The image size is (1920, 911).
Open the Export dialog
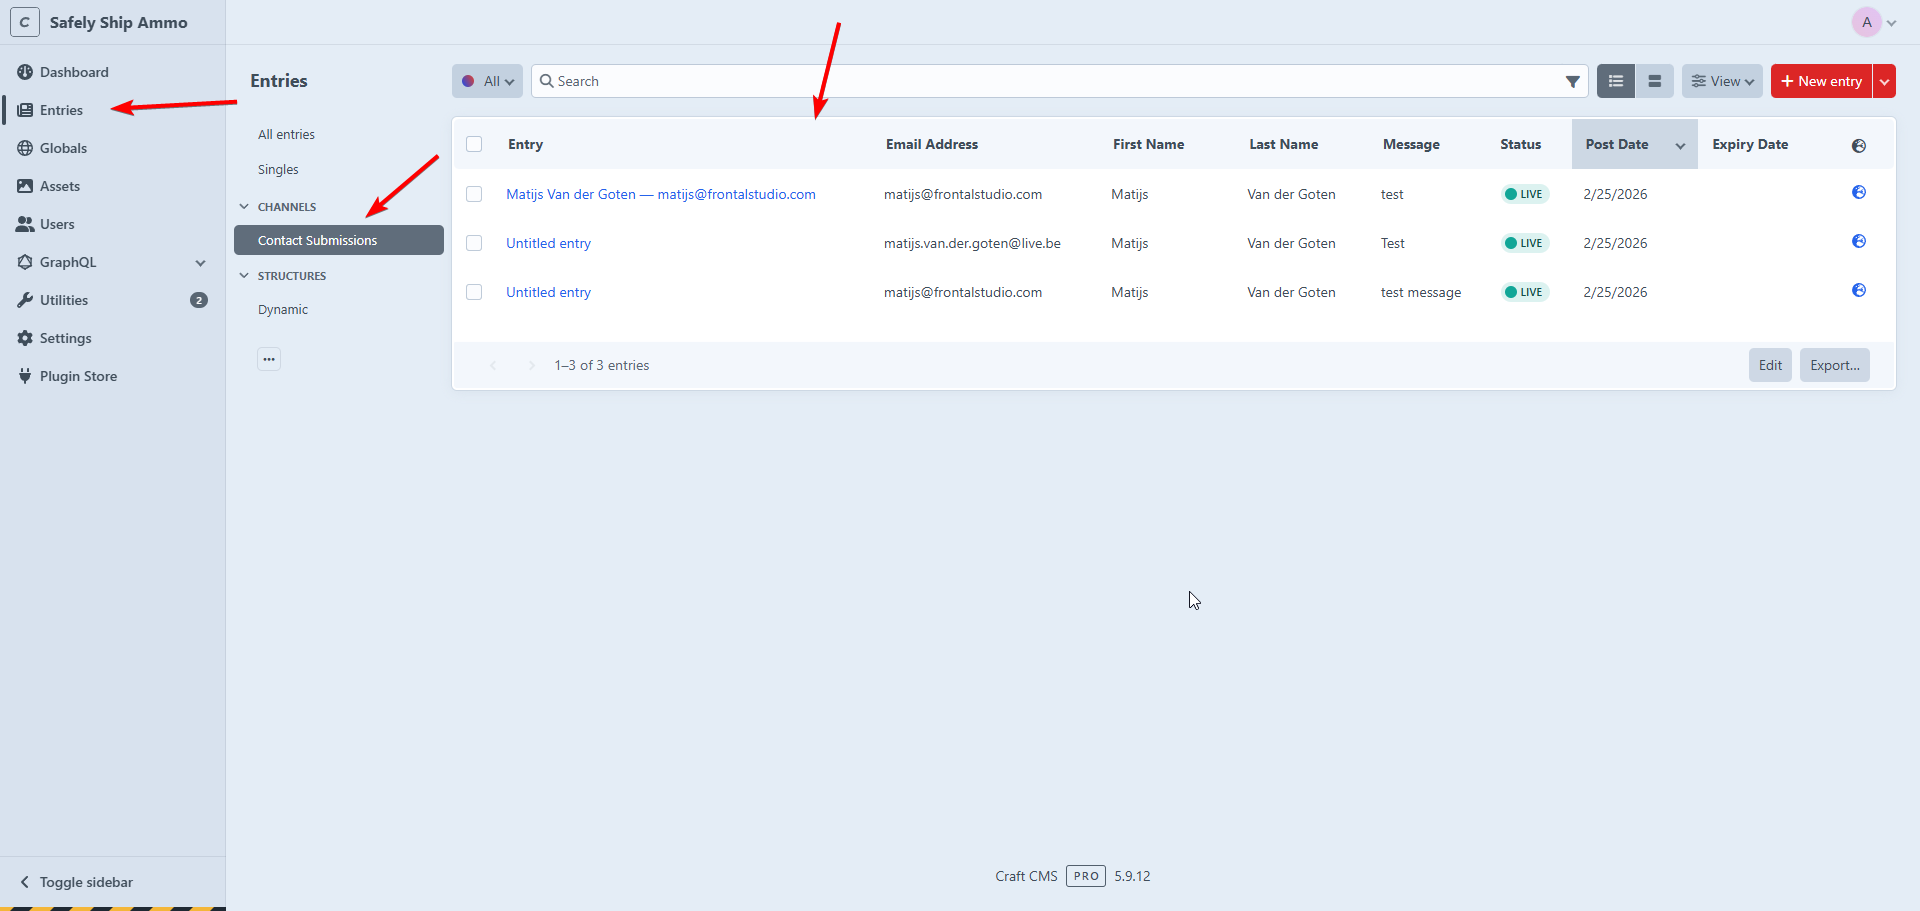[x=1834, y=365]
